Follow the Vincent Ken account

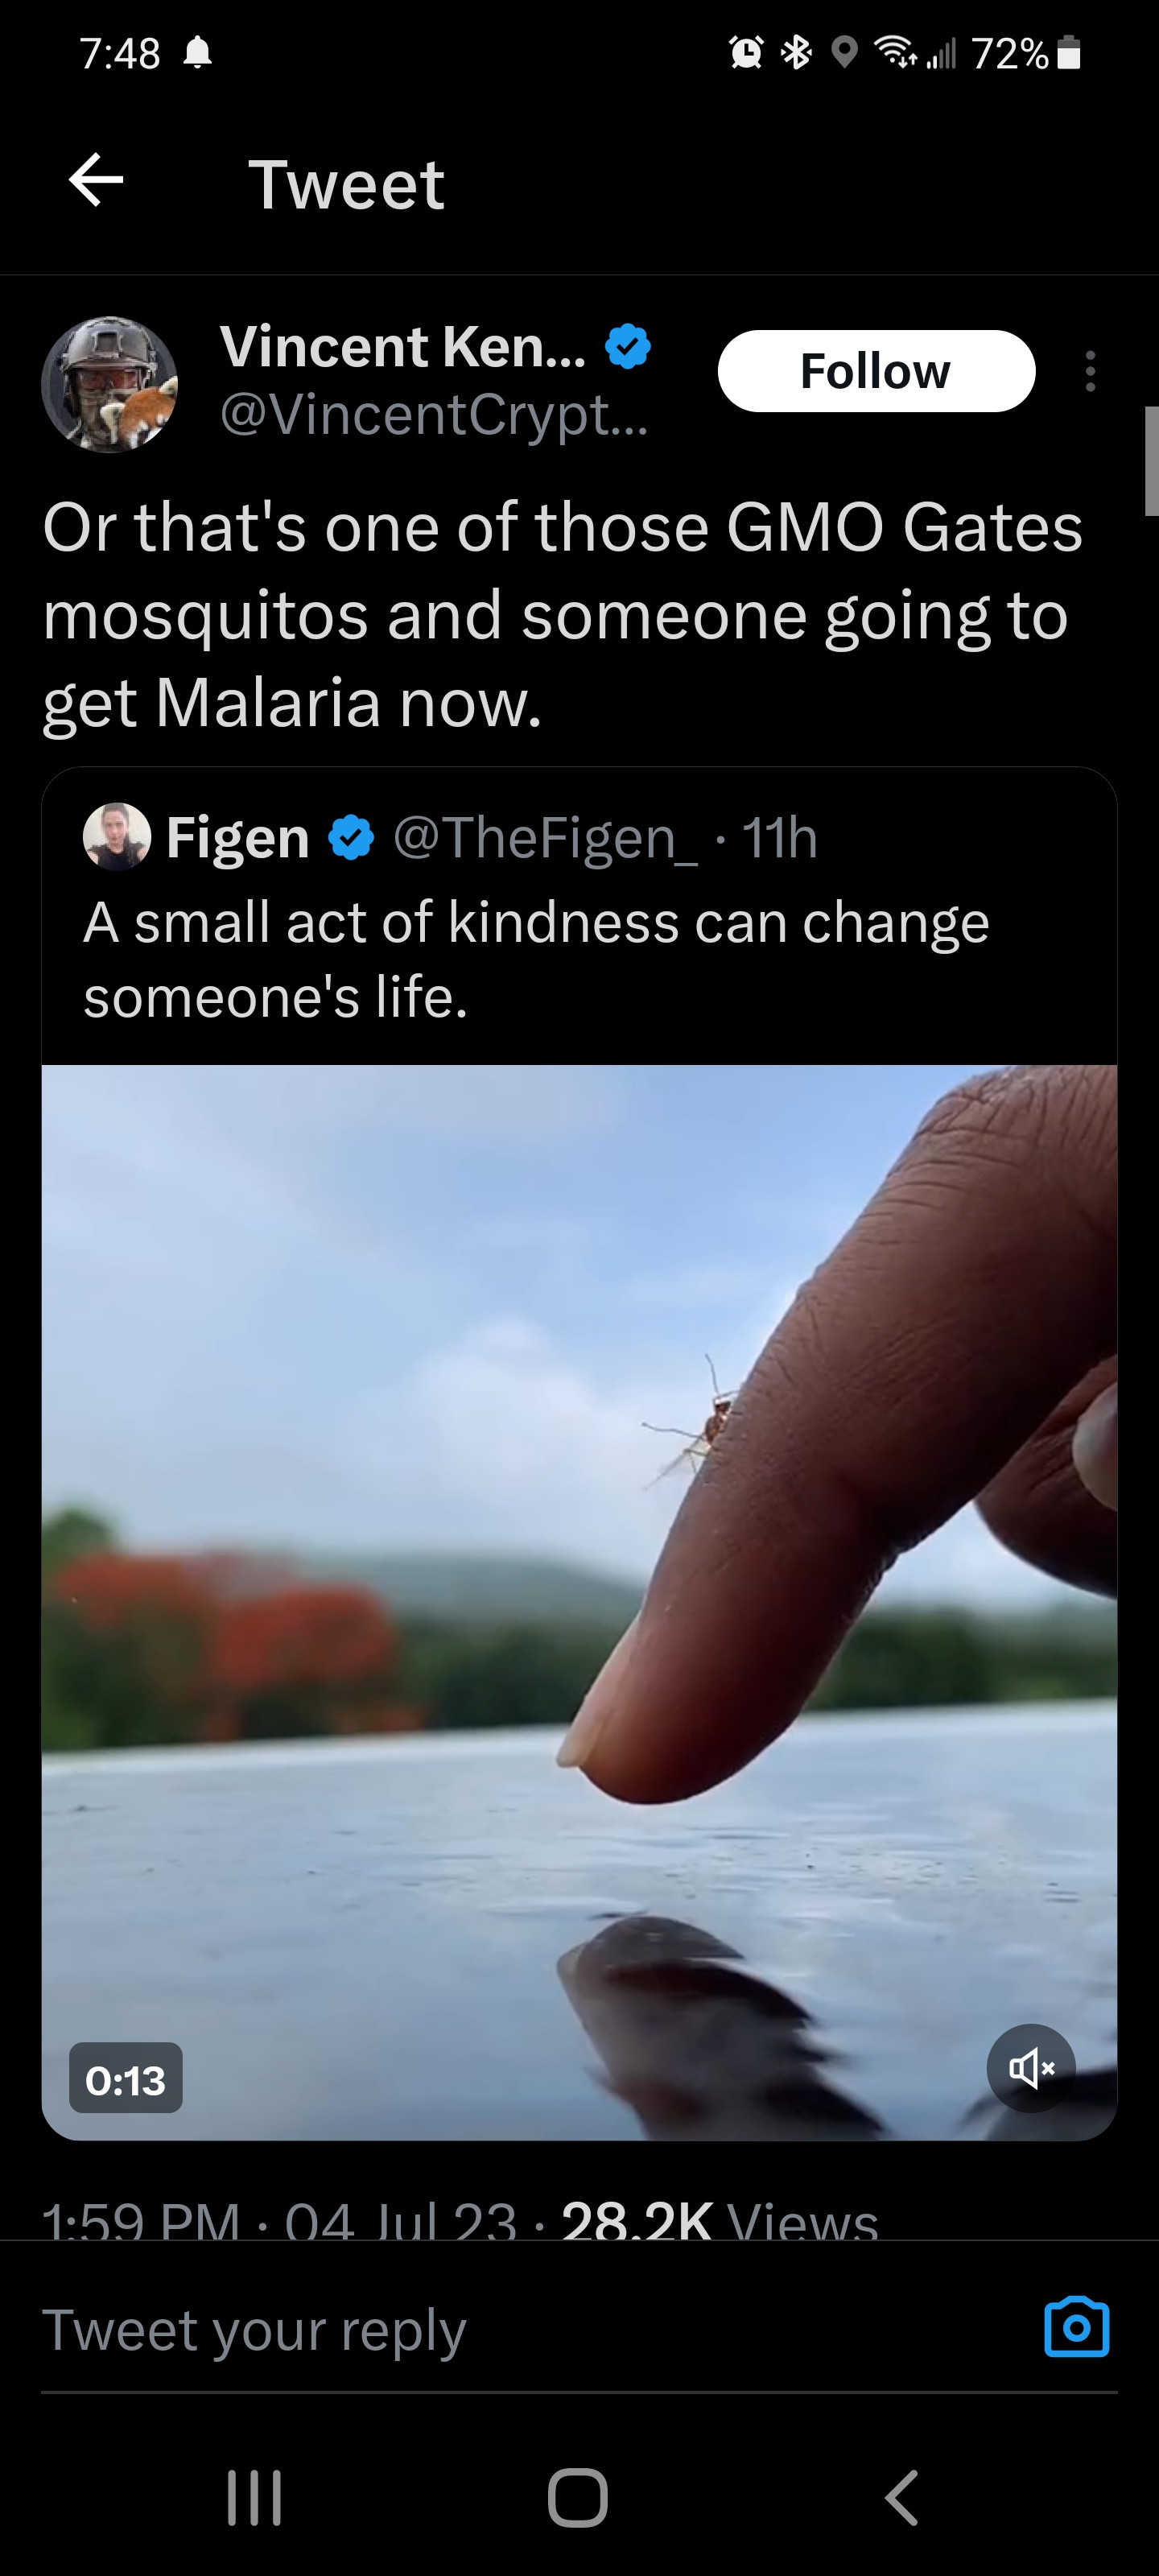pyautogui.click(x=875, y=371)
